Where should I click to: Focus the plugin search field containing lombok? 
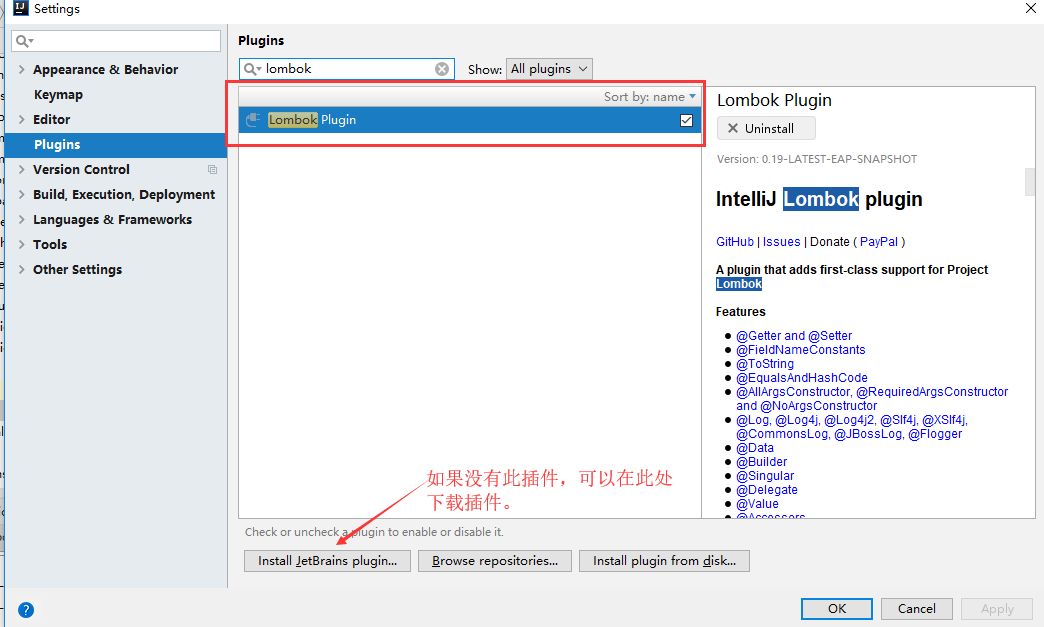(347, 69)
